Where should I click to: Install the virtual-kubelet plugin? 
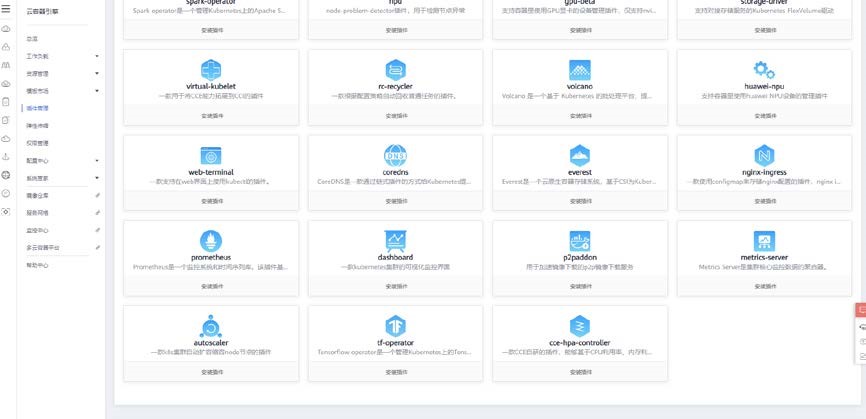211,116
